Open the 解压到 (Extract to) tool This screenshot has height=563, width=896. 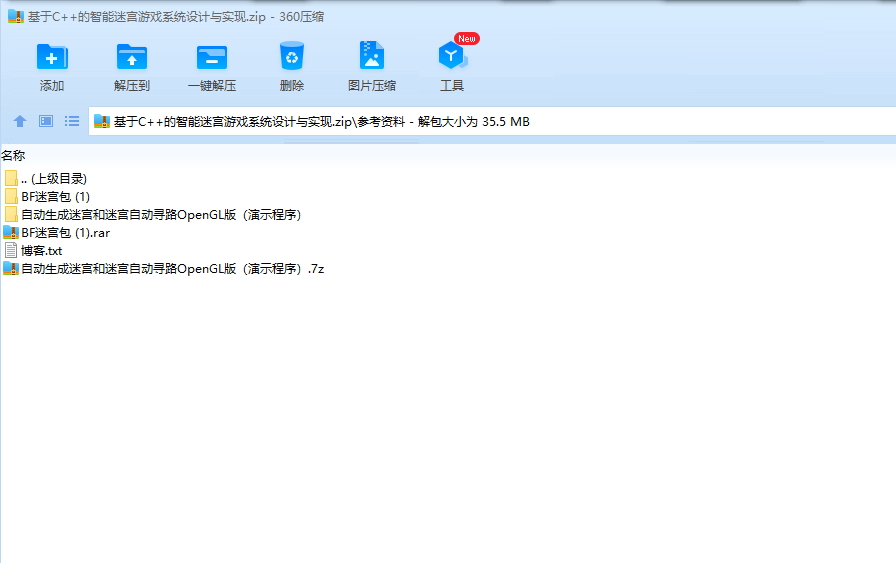132,57
